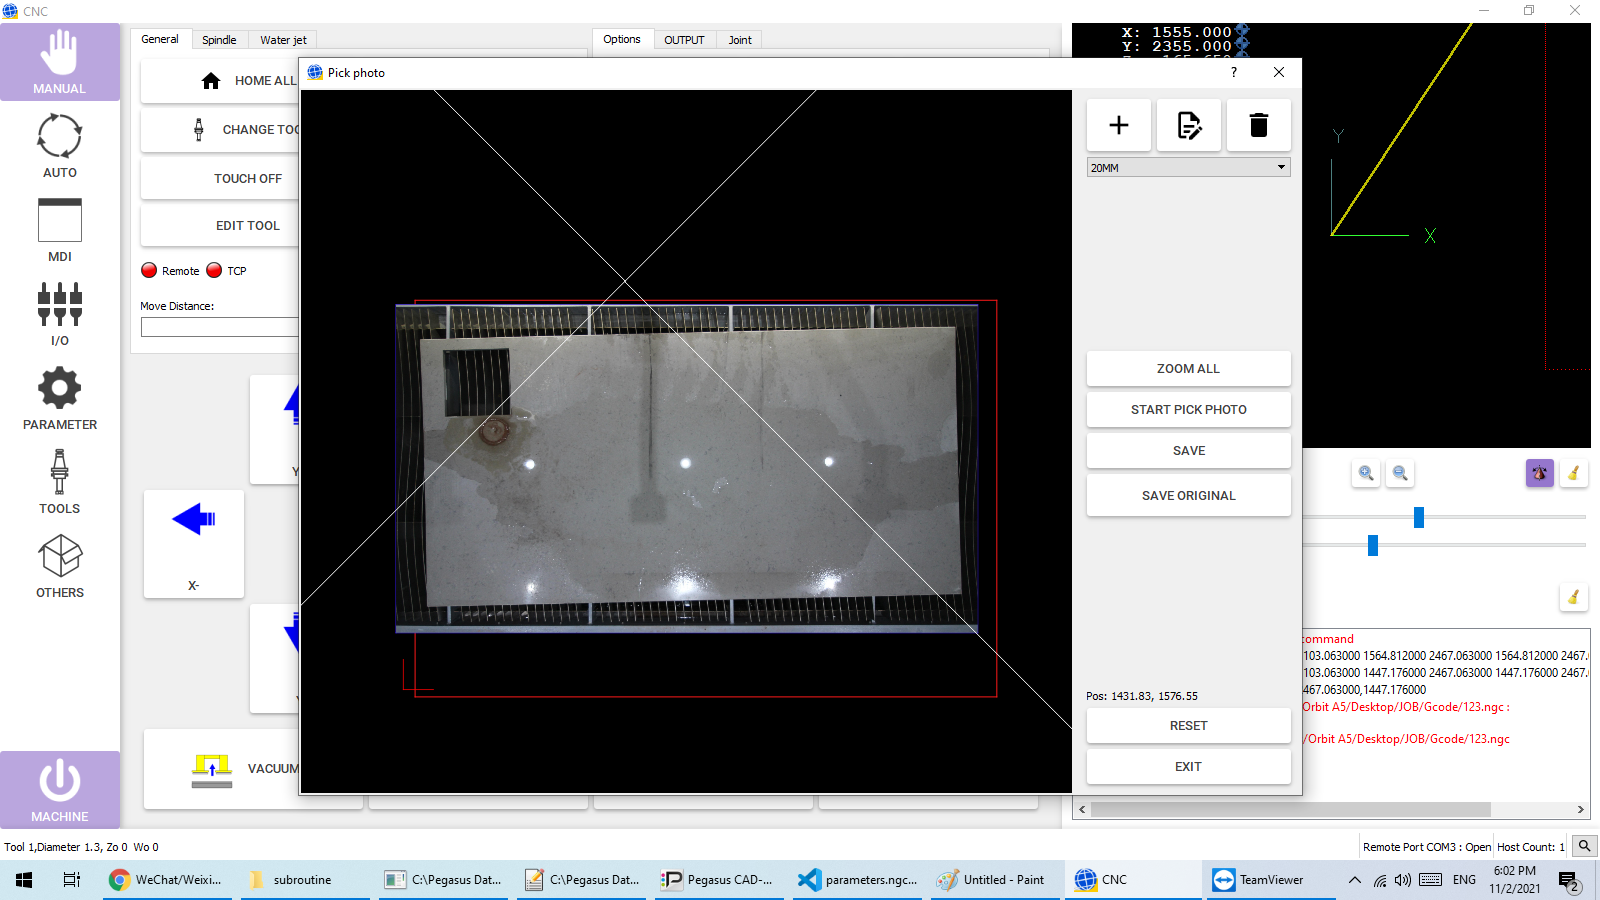Viewport: 1600px width, 900px height.
Task: Open the MDI panel
Action: click(59, 230)
